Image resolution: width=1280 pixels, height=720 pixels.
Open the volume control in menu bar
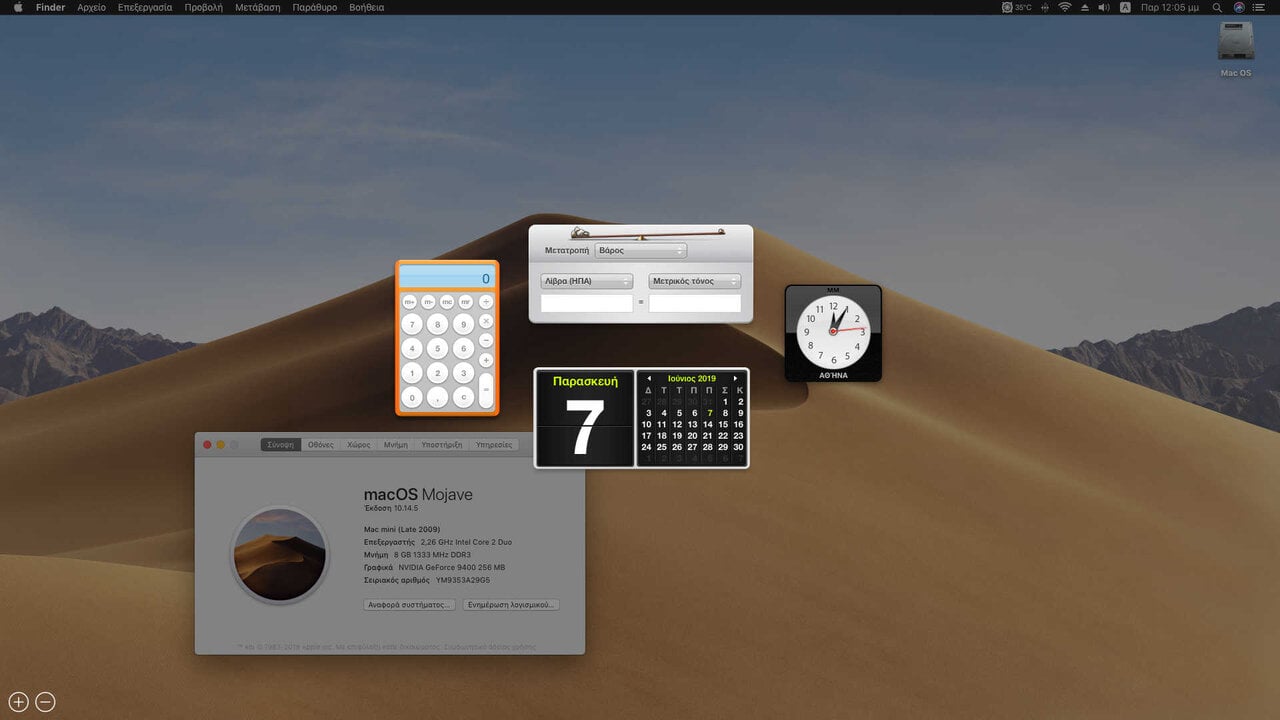1104,7
